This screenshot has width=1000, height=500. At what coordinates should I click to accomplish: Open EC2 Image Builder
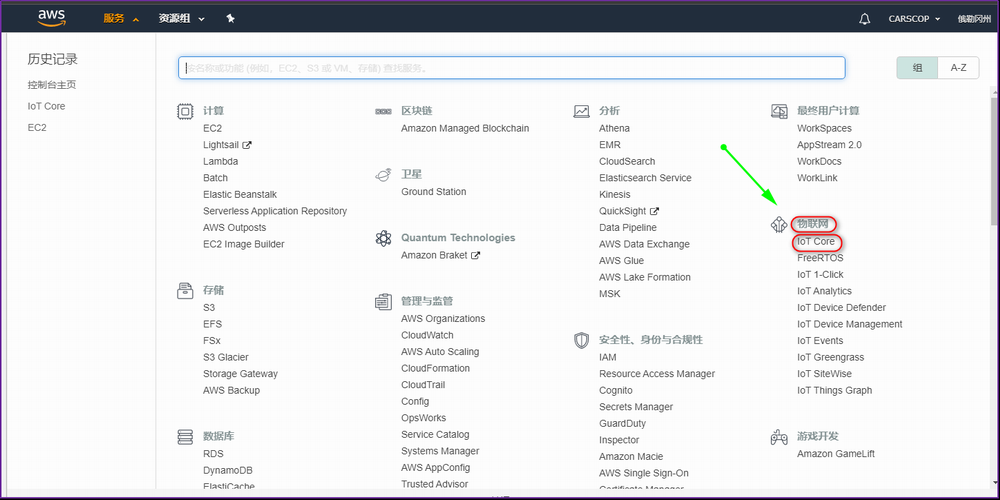tap(244, 244)
